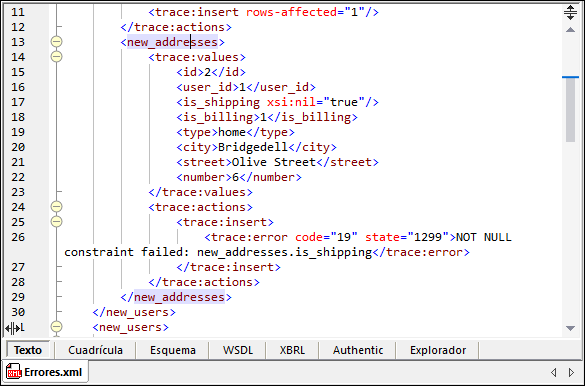Click the trace:error code attribute
Screen dimensions: 585x386
(x=309, y=237)
